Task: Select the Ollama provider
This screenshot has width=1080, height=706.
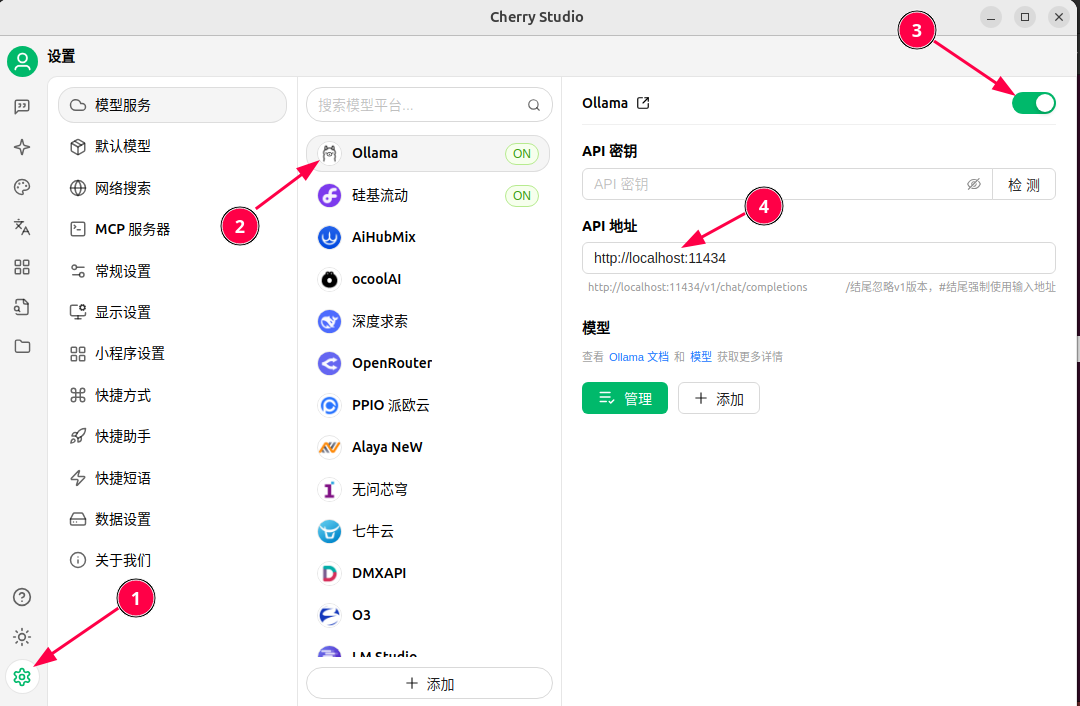Action: [428, 153]
